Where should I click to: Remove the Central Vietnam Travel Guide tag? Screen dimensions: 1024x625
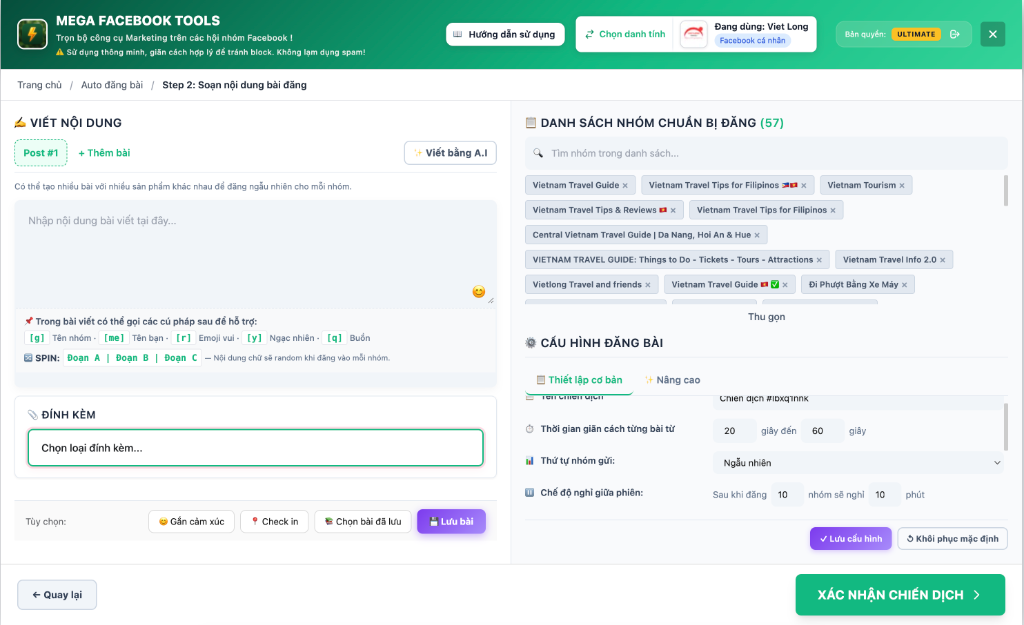pyautogui.click(x=757, y=235)
